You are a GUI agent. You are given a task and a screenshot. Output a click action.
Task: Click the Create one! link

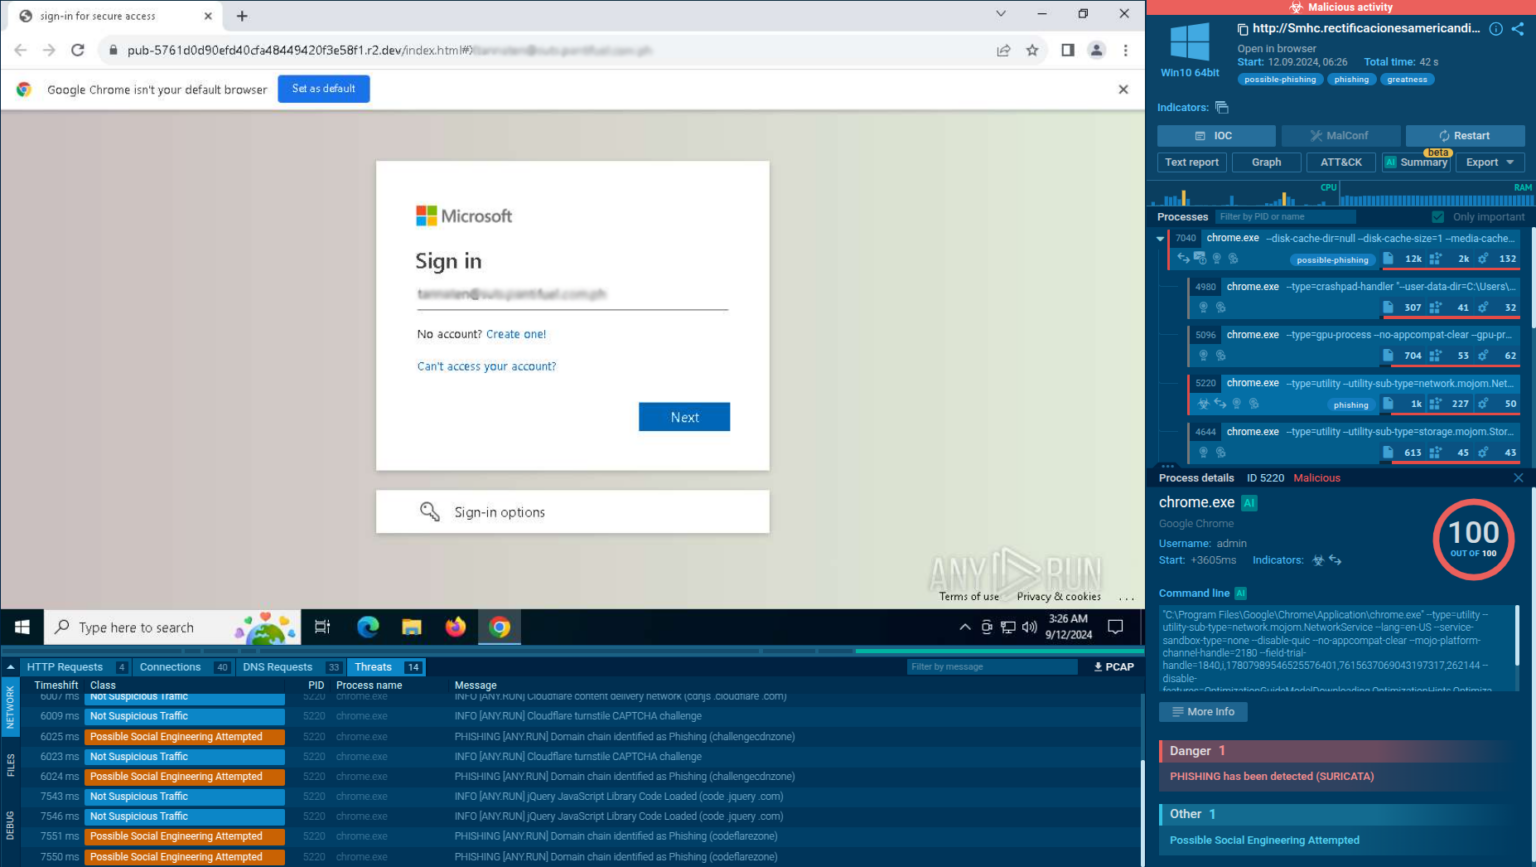(x=516, y=335)
